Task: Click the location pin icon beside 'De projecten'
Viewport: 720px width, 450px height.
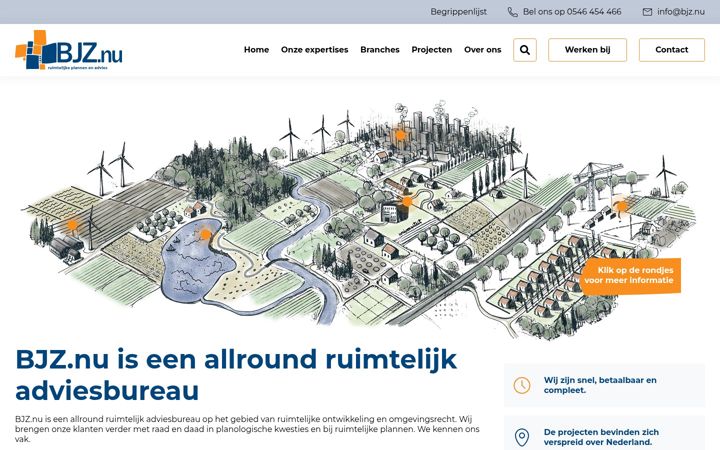Action: 522,437
